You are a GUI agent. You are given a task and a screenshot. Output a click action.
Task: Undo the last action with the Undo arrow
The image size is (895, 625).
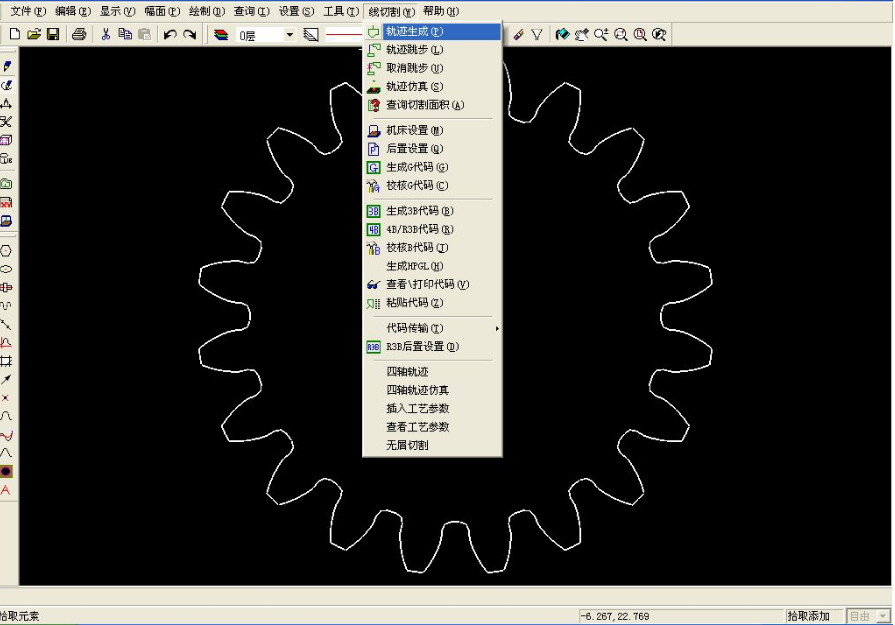coord(170,35)
